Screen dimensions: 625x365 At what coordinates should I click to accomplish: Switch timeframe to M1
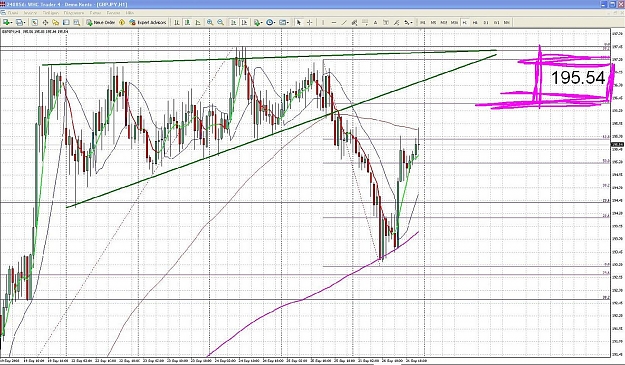coord(423,22)
